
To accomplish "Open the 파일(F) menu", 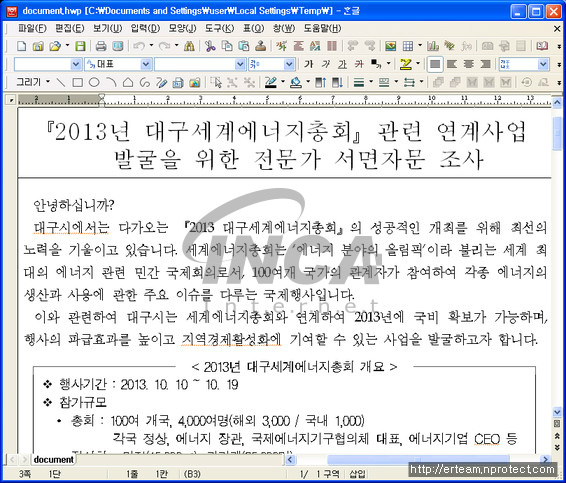I will pos(32,28).
